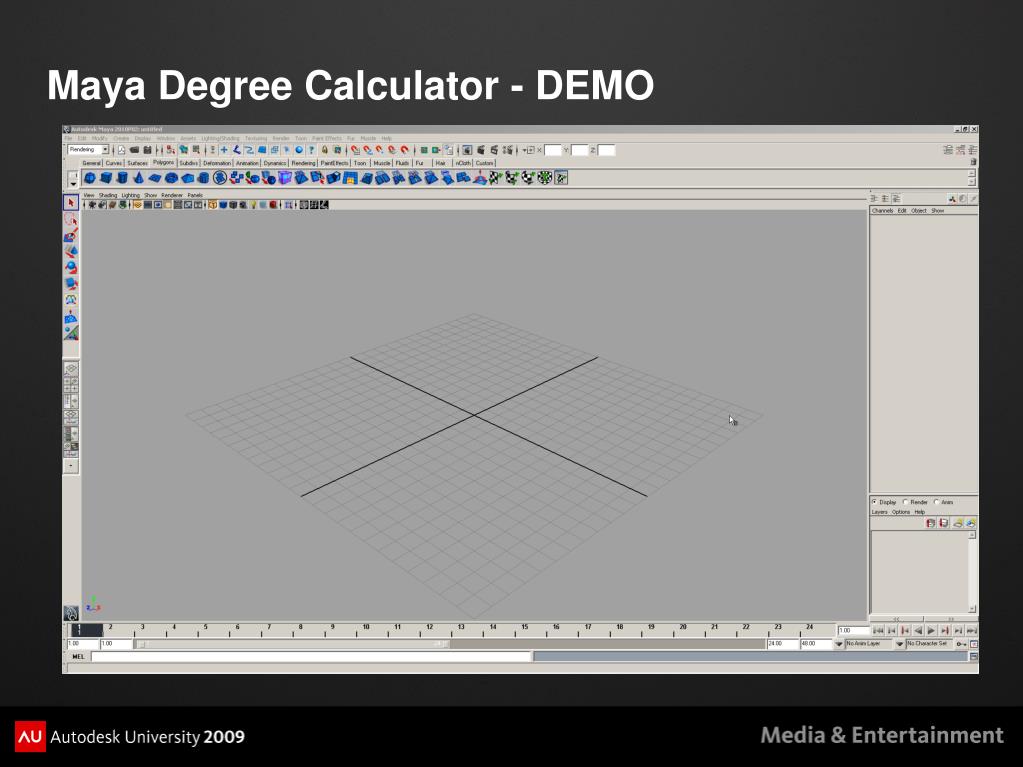Click the MEL command line input
1023x767 pixels.
point(311,657)
